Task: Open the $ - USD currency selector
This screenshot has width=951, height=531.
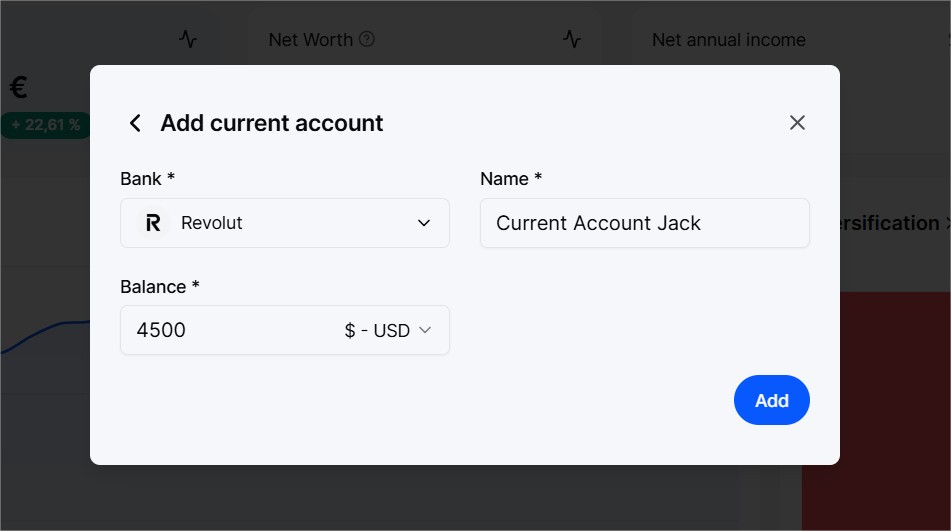Action: [388, 330]
